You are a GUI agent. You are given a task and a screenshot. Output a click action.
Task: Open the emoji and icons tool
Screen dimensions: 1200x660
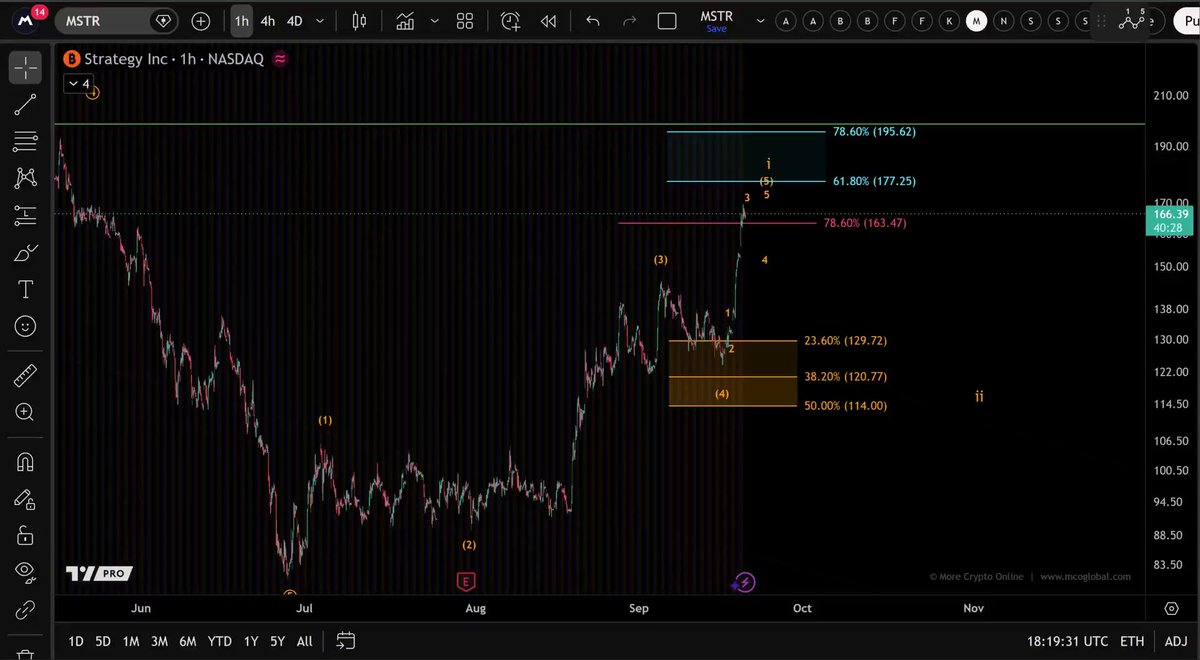(x=25, y=326)
